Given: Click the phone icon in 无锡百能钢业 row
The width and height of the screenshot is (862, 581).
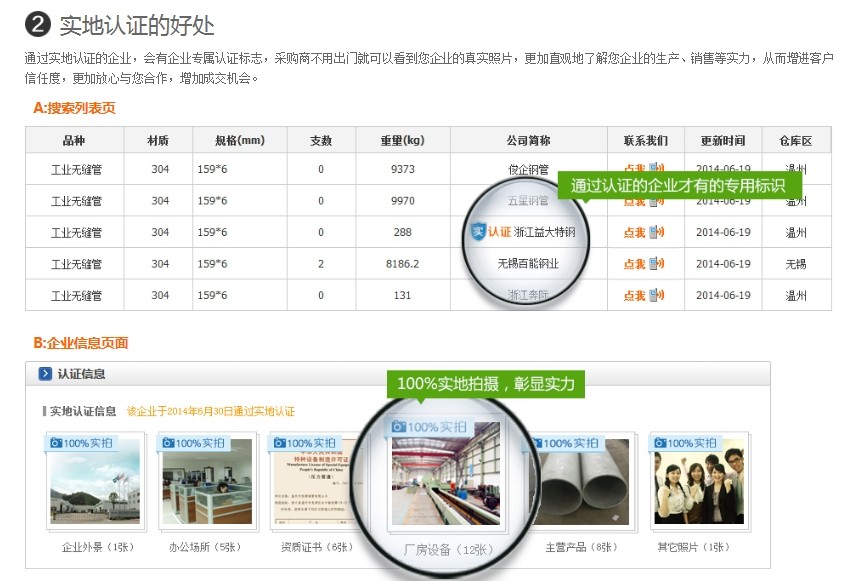Looking at the screenshot, I should click(657, 264).
